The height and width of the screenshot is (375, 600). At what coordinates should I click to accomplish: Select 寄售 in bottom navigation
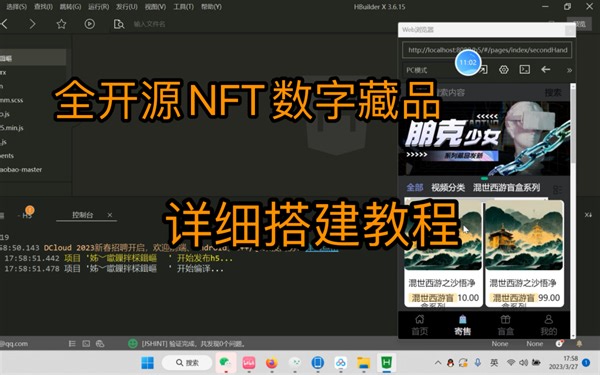(463, 325)
